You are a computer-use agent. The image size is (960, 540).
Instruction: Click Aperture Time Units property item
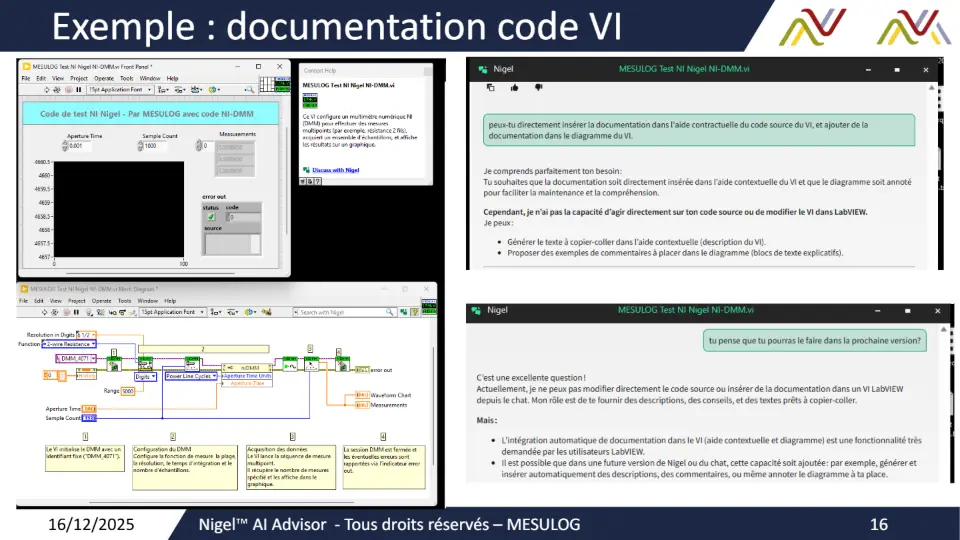[247, 376]
